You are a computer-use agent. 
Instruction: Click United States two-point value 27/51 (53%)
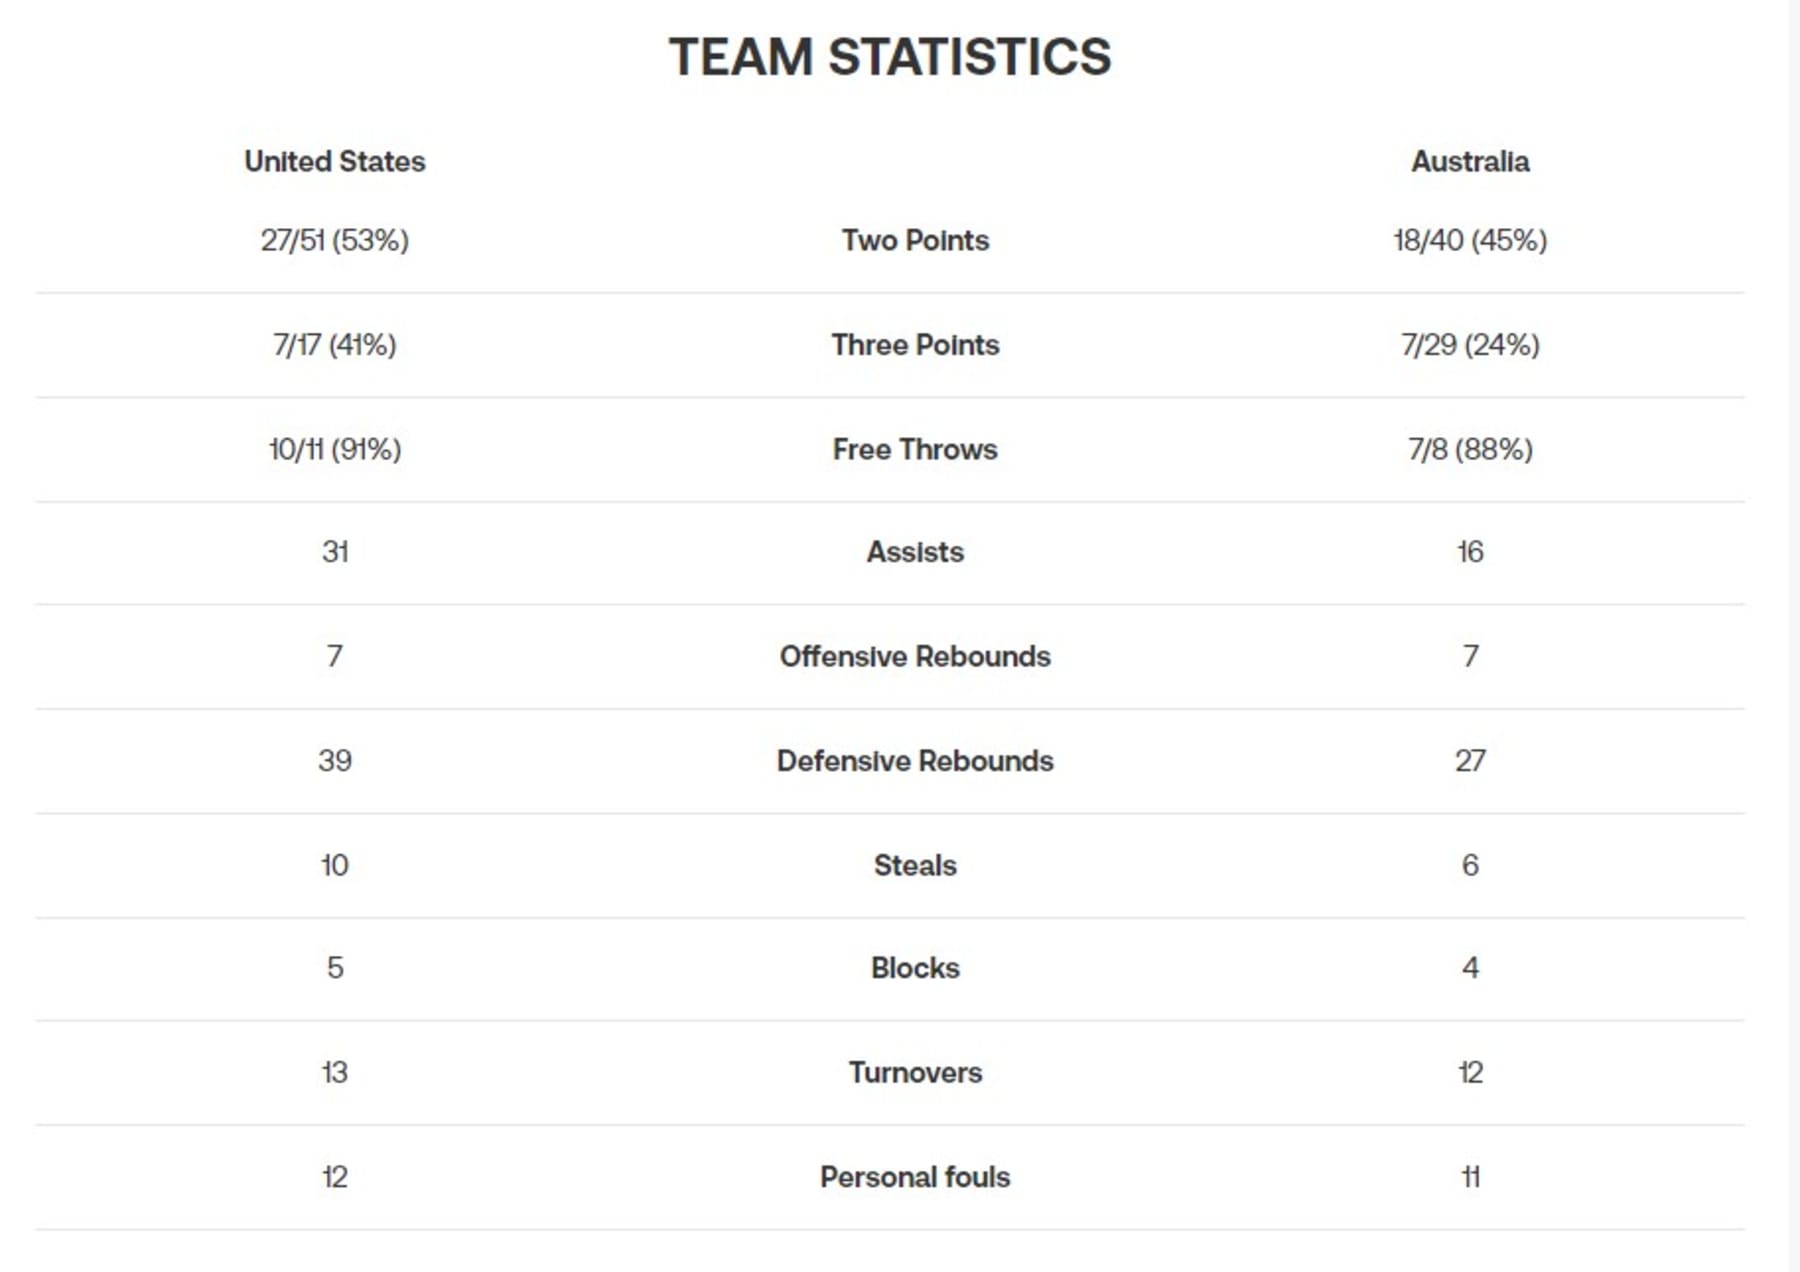[x=335, y=241]
